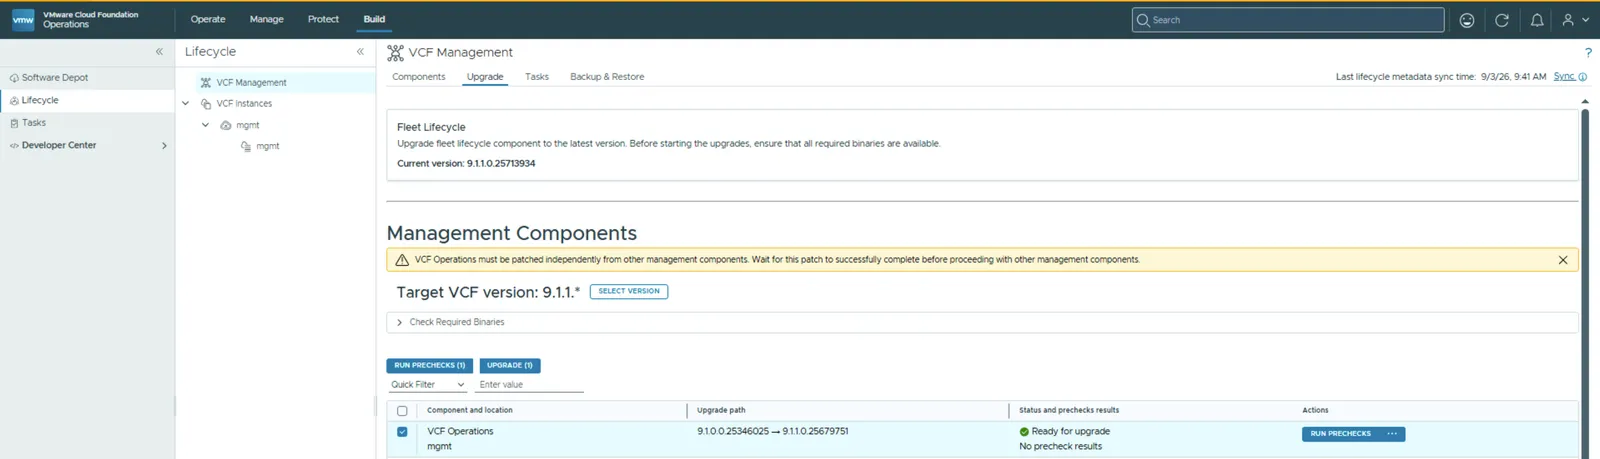Collapse the left navigation panel
This screenshot has width=1600, height=459.
[159, 51]
